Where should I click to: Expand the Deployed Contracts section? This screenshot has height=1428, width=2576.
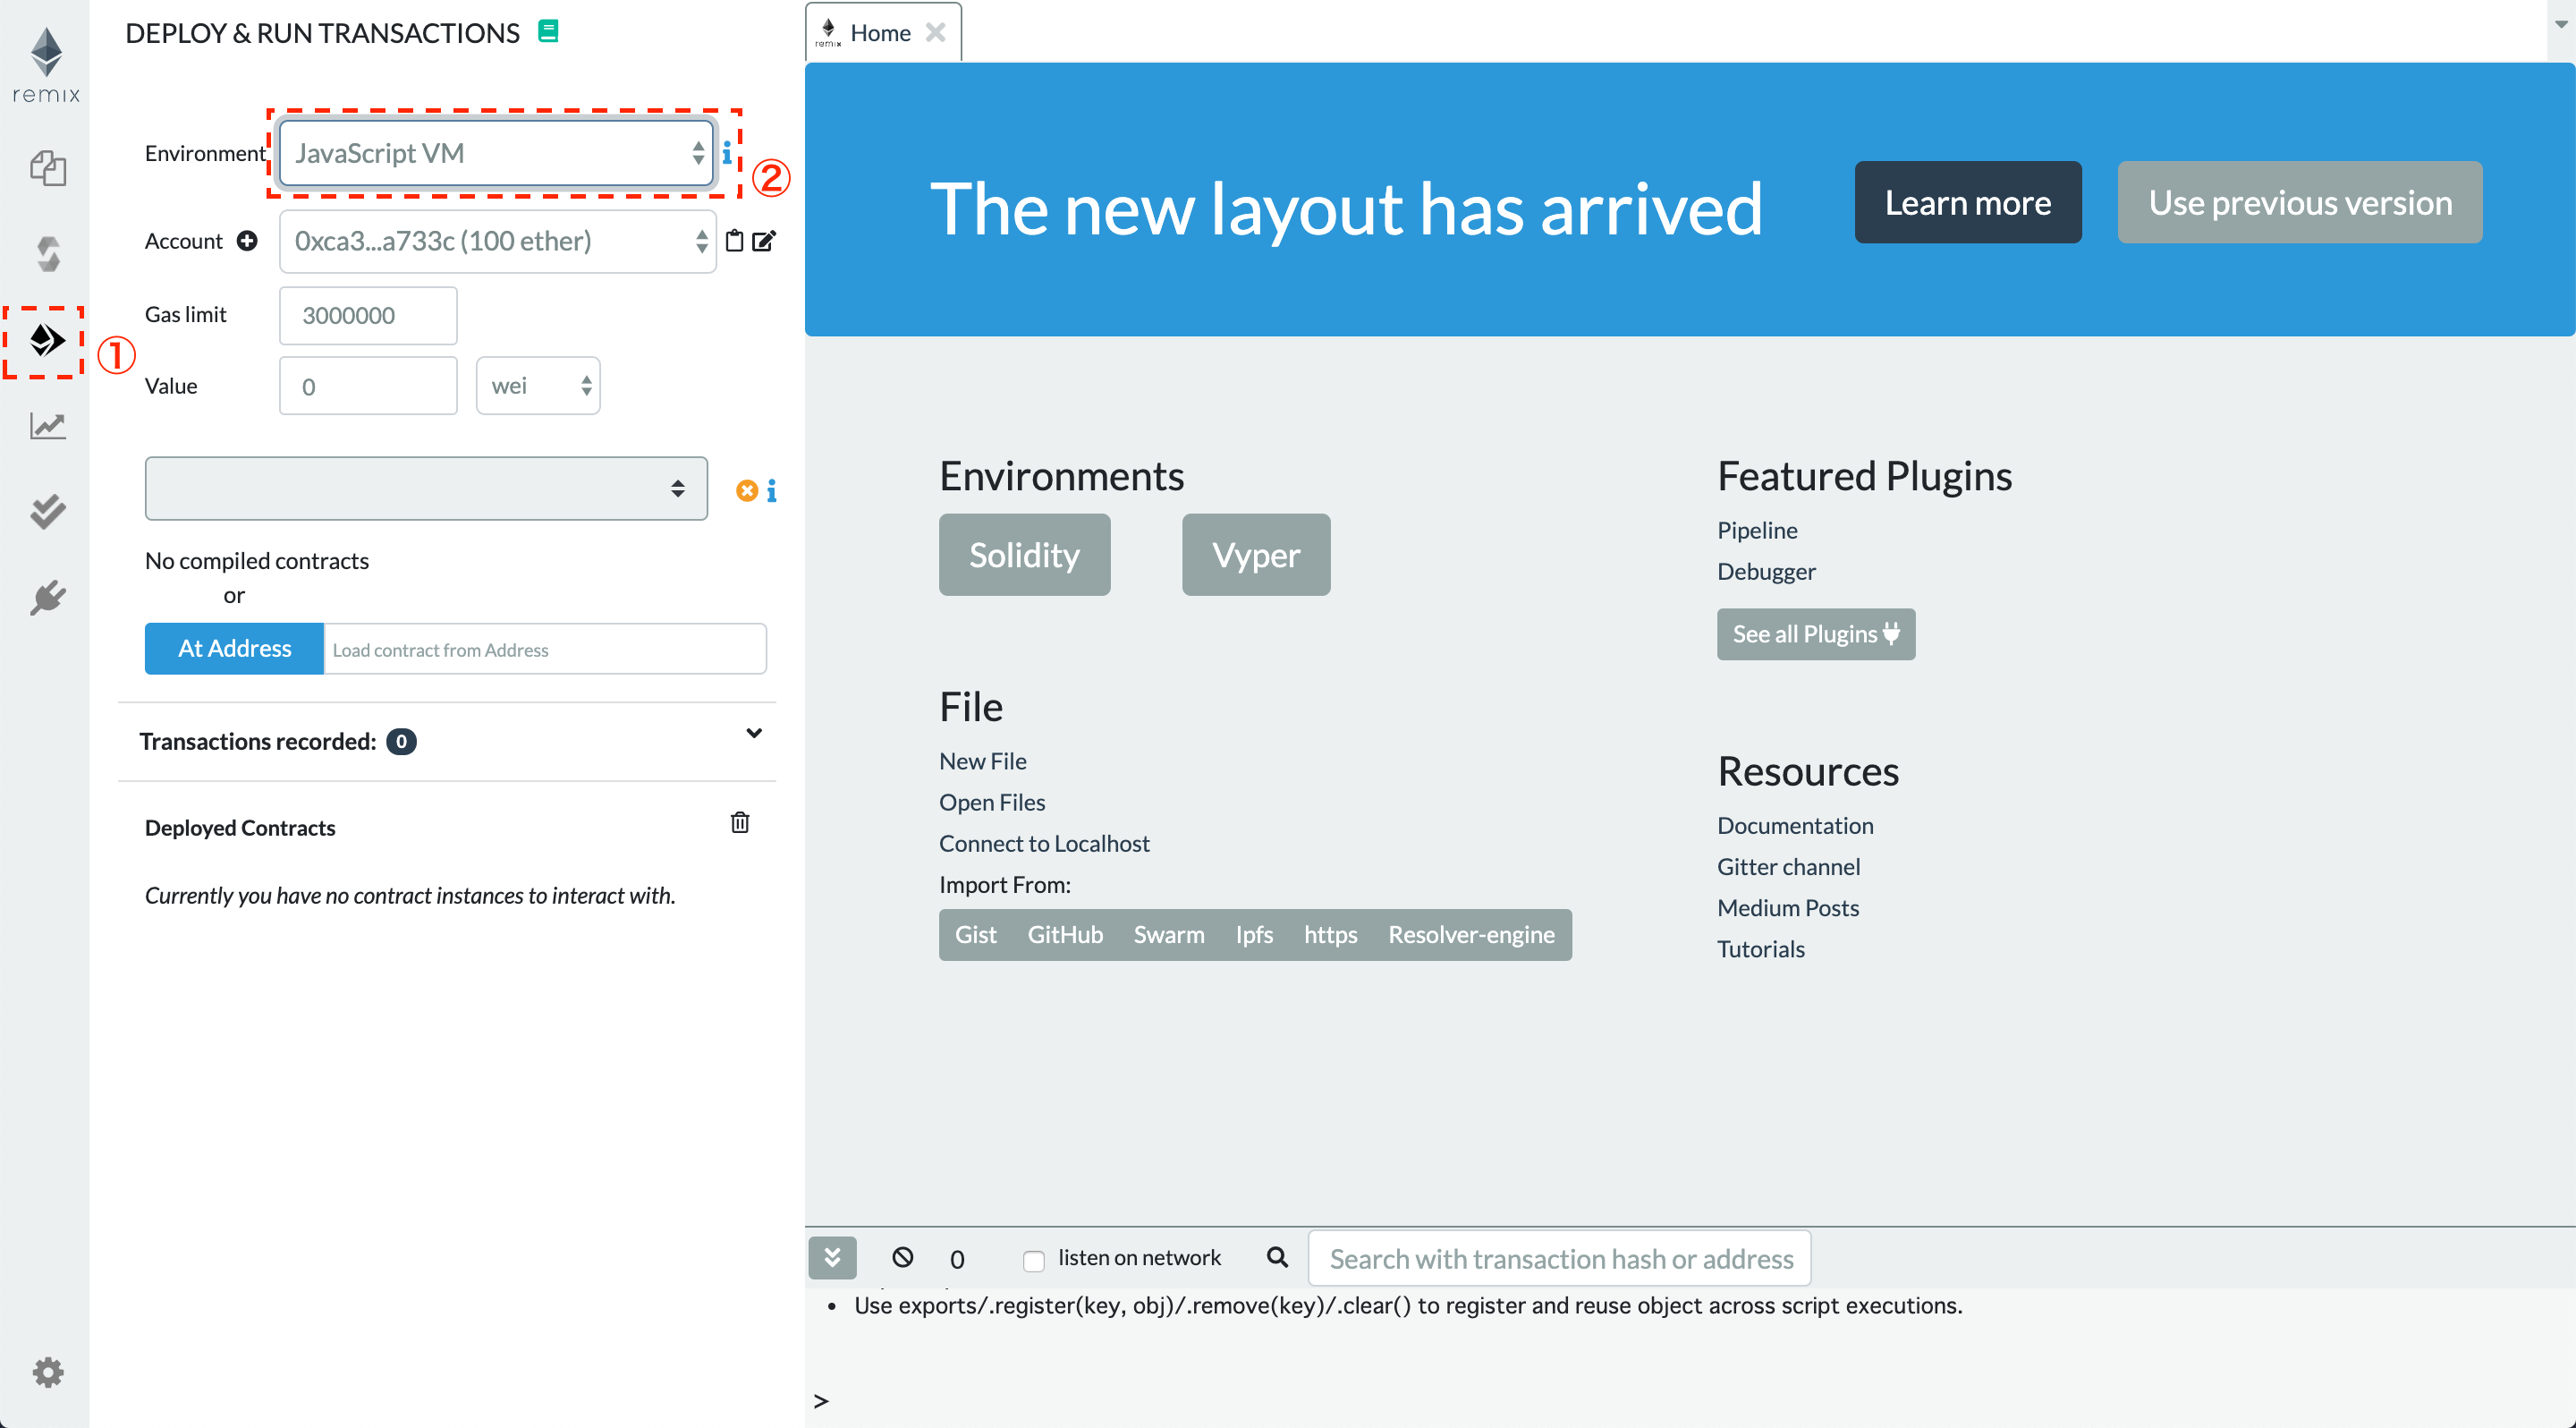pyautogui.click(x=239, y=827)
